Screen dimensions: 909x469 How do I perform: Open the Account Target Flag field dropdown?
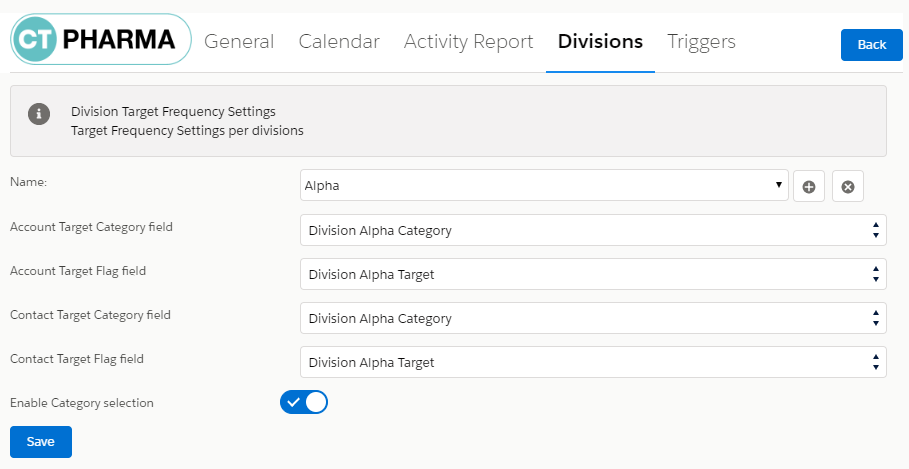click(x=593, y=274)
